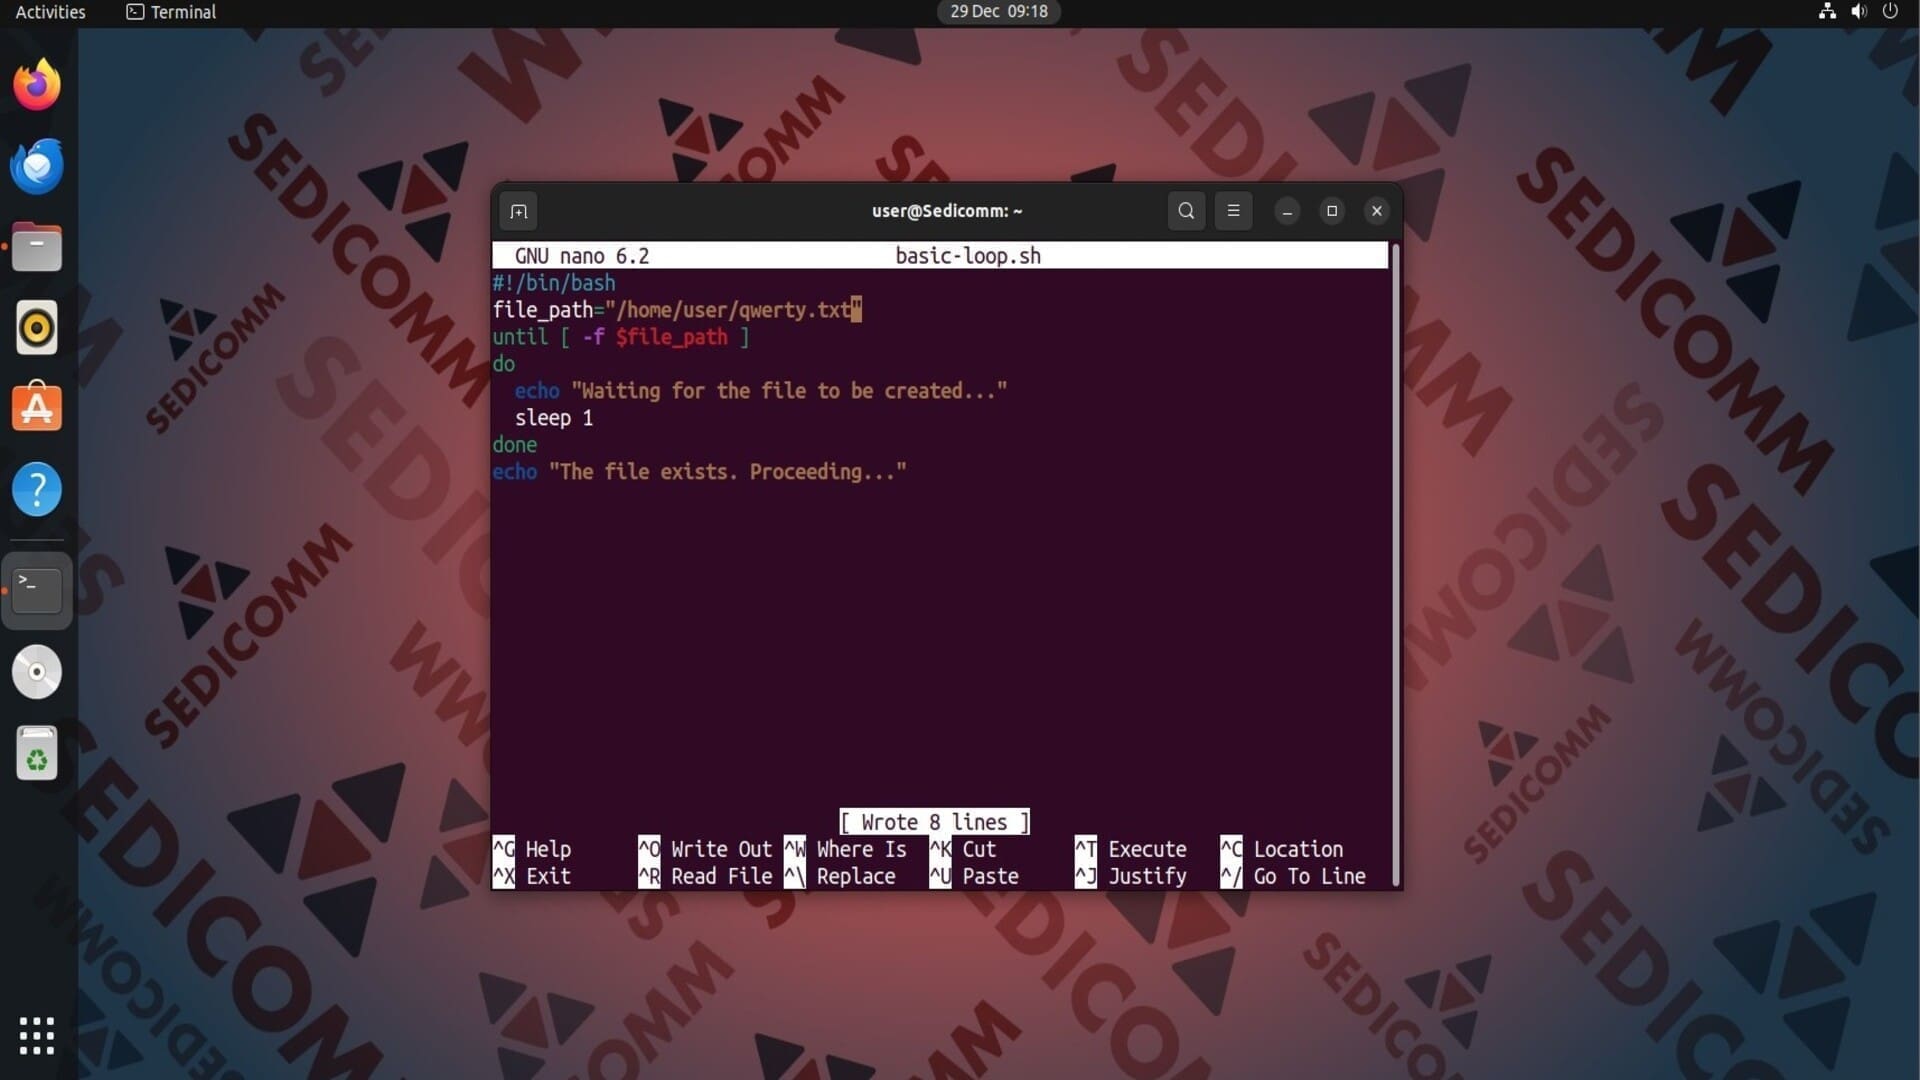The height and width of the screenshot is (1080, 1920).
Task: Open the mounted disc icon
Action: (x=37, y=672)
